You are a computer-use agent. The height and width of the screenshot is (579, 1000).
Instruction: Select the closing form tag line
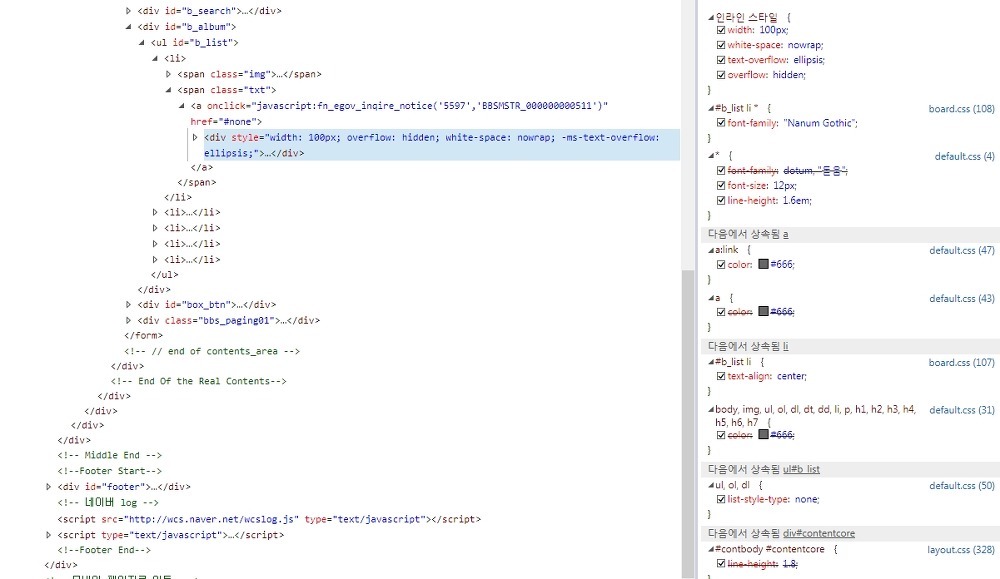(143, 335)
